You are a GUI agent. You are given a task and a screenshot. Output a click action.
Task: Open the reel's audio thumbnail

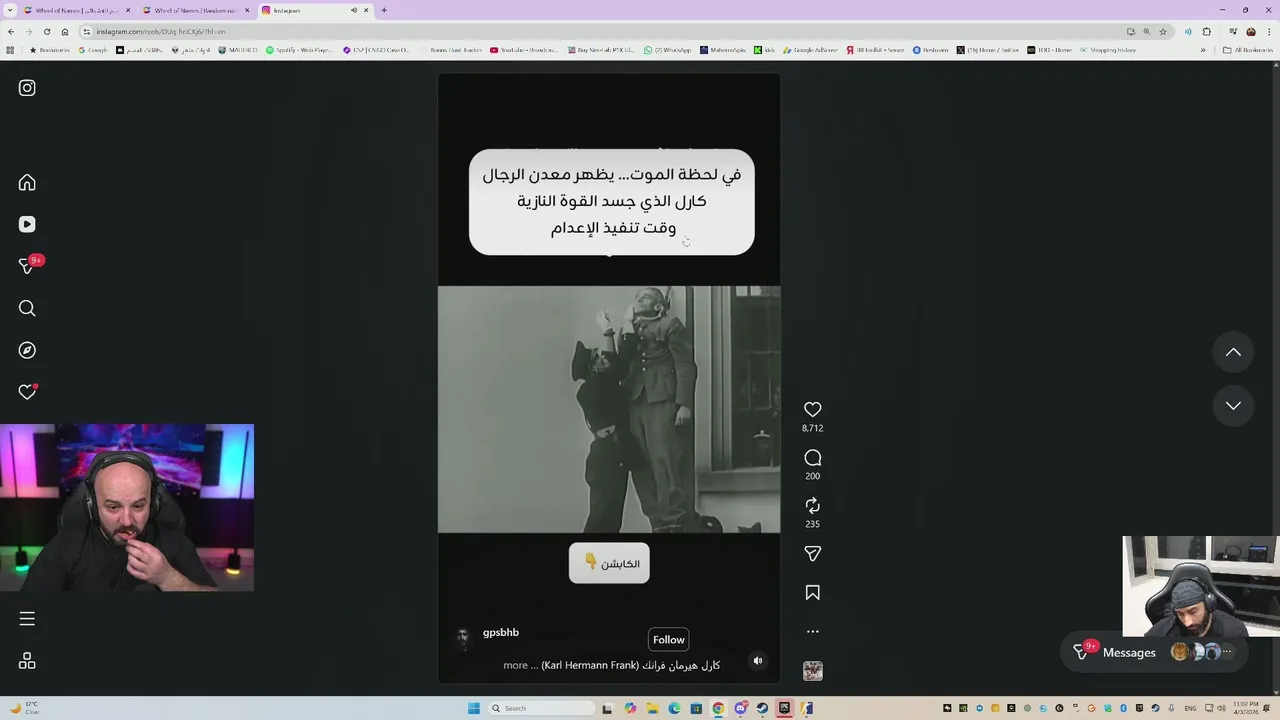tap(812, 671)
